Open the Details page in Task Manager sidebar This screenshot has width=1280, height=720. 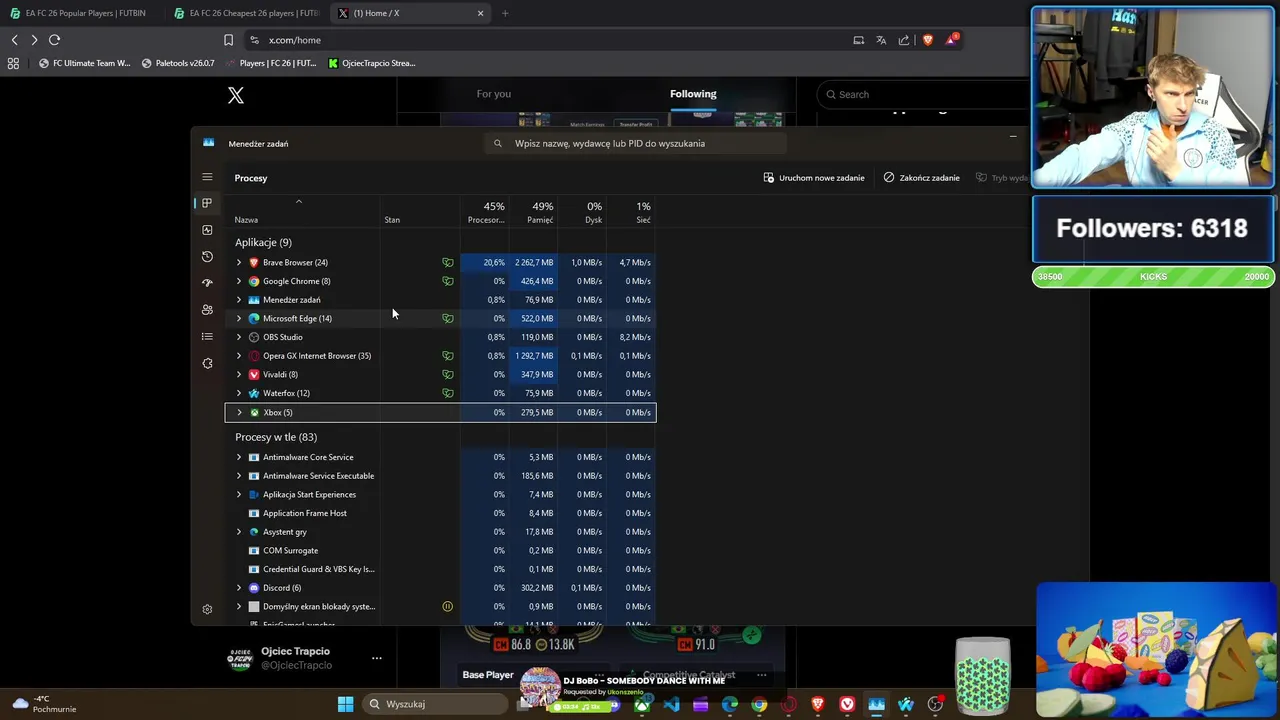tap(207, 336)
